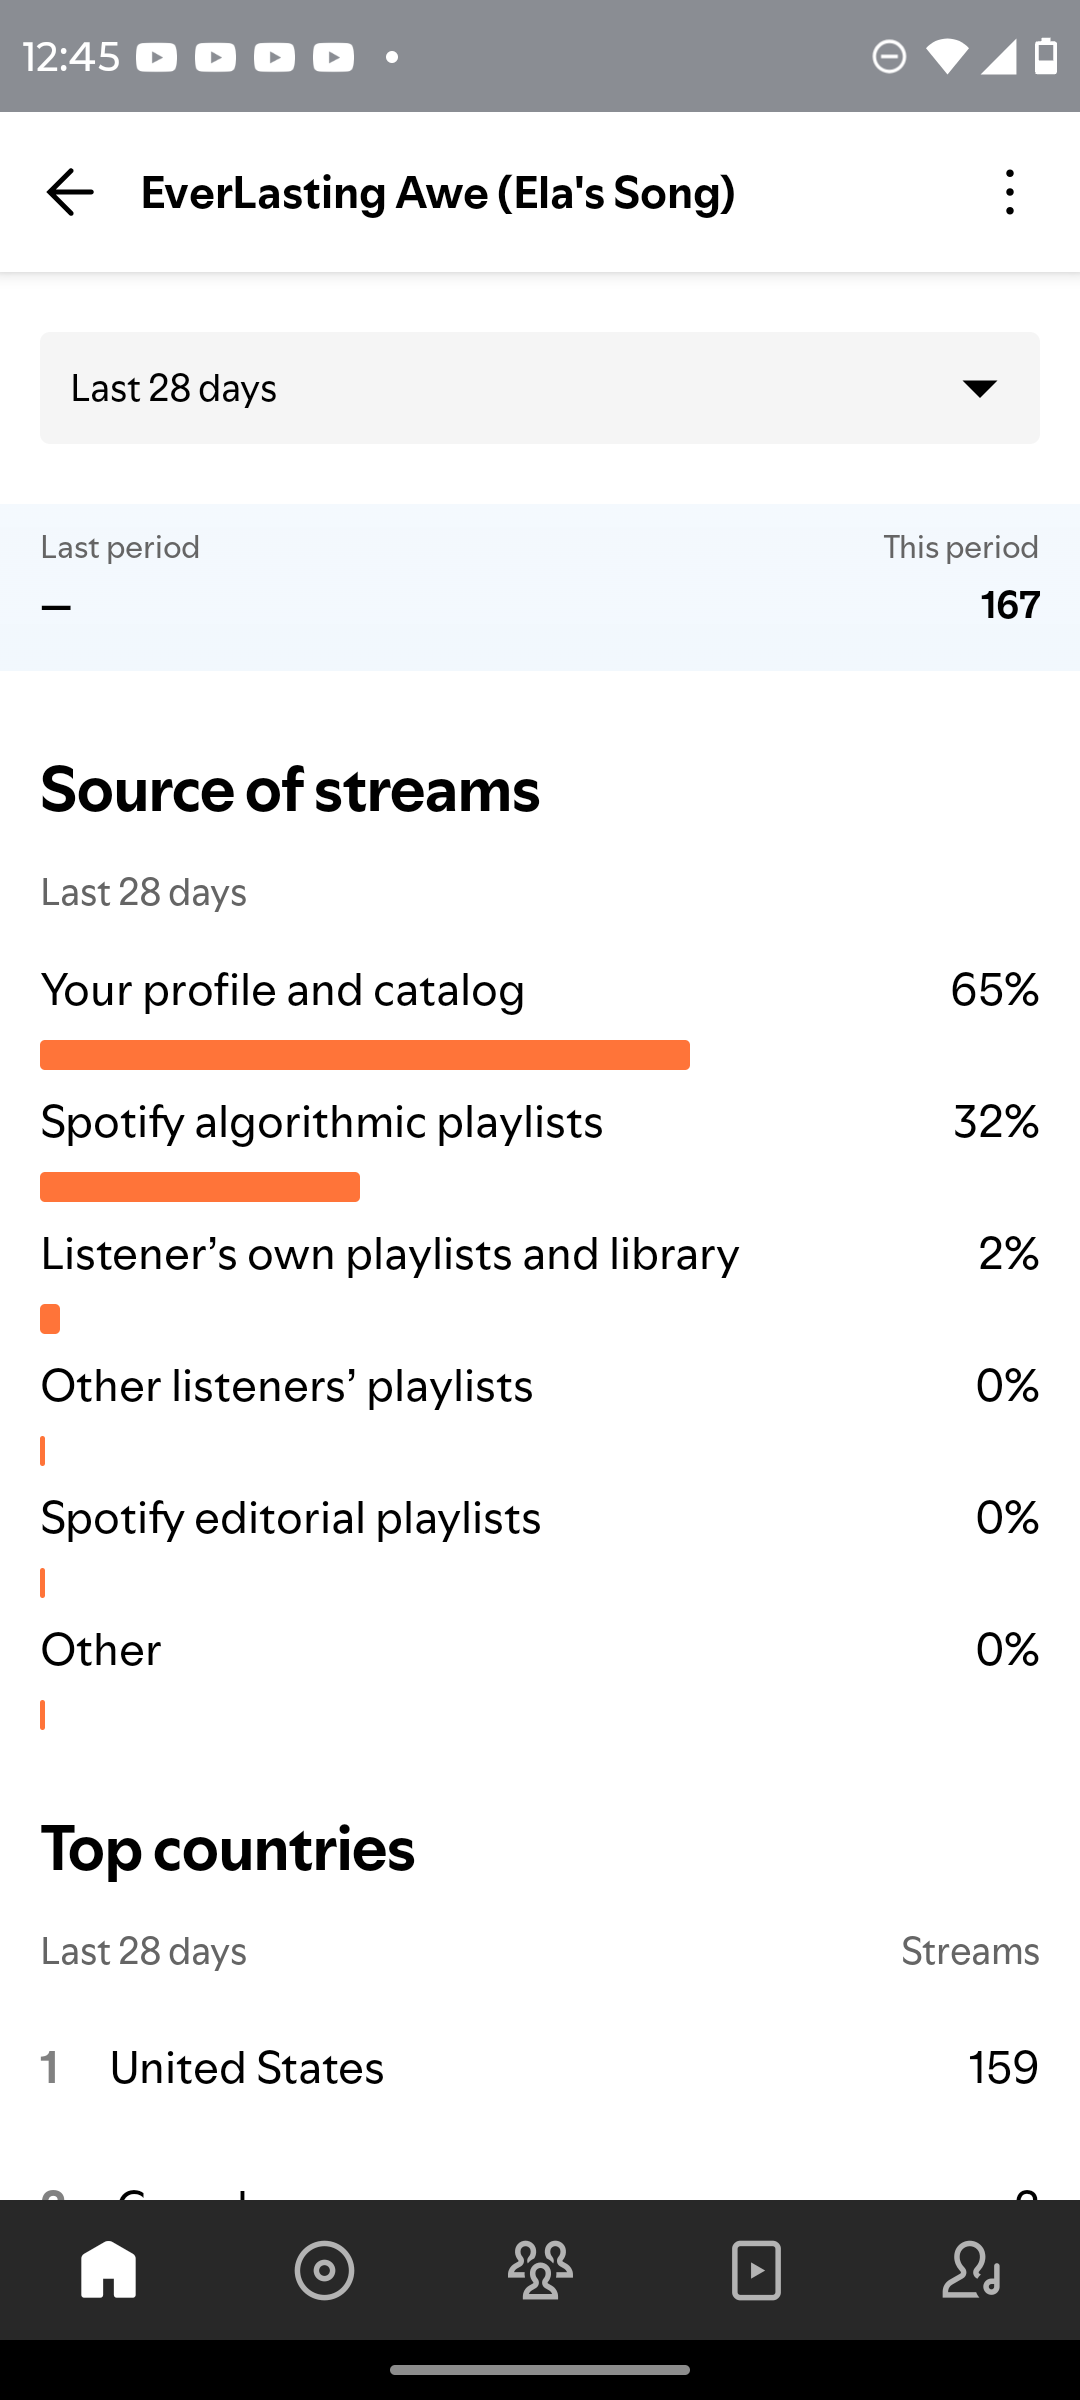
Task: Open the three-dot overflow menu
Action: point(1010,192)
